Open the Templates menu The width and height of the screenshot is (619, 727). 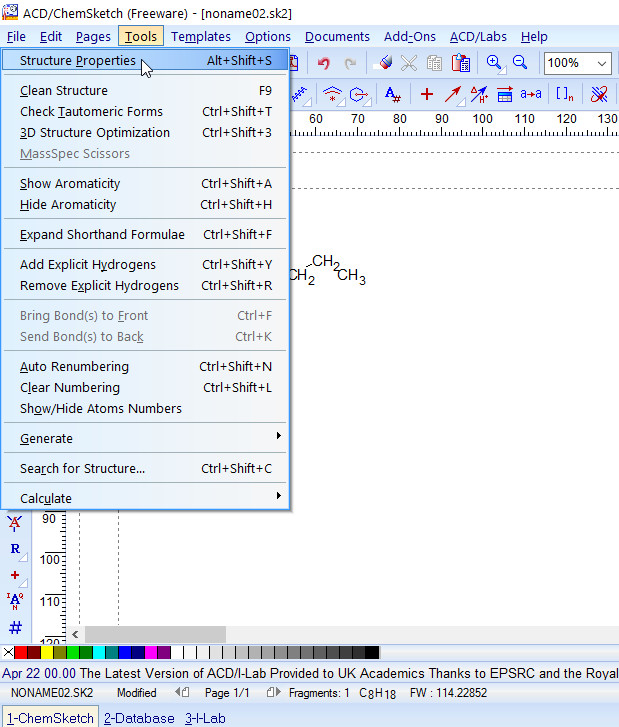[201, 36]
